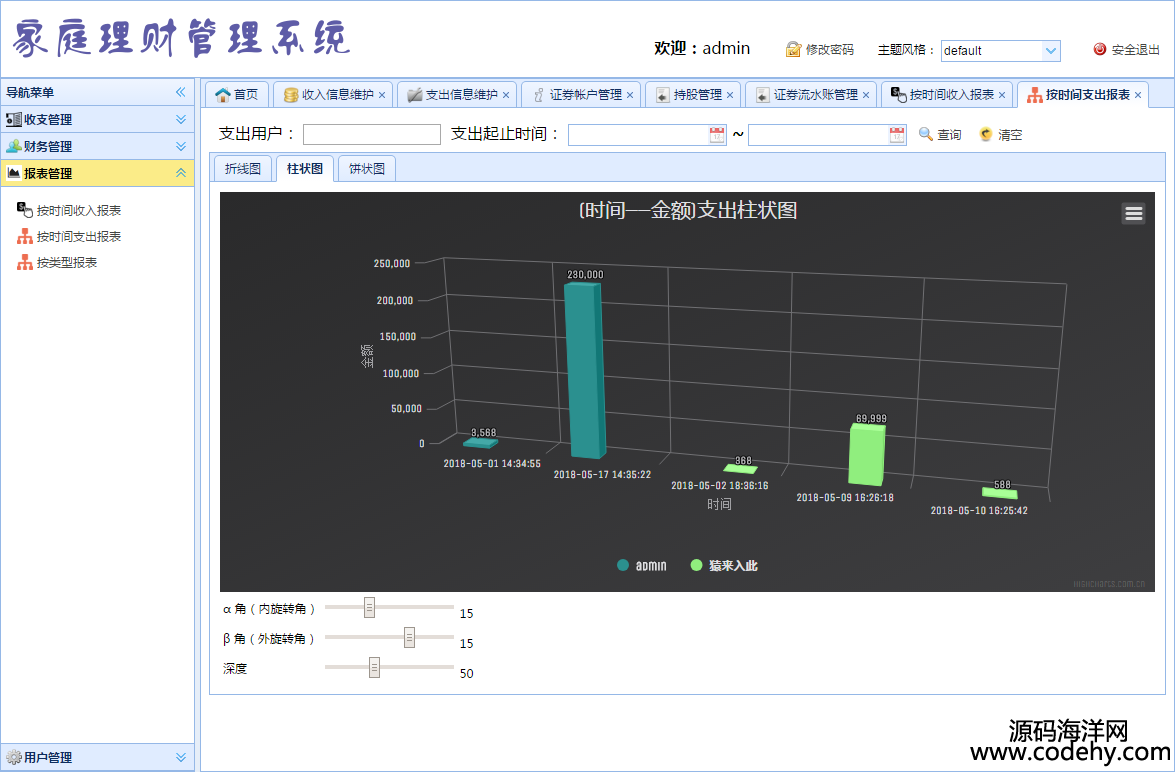Expand the 用户管理 accordion section
Image resolution: width=1175 pixels, height=772 pixels.
[x=97, y=757]
